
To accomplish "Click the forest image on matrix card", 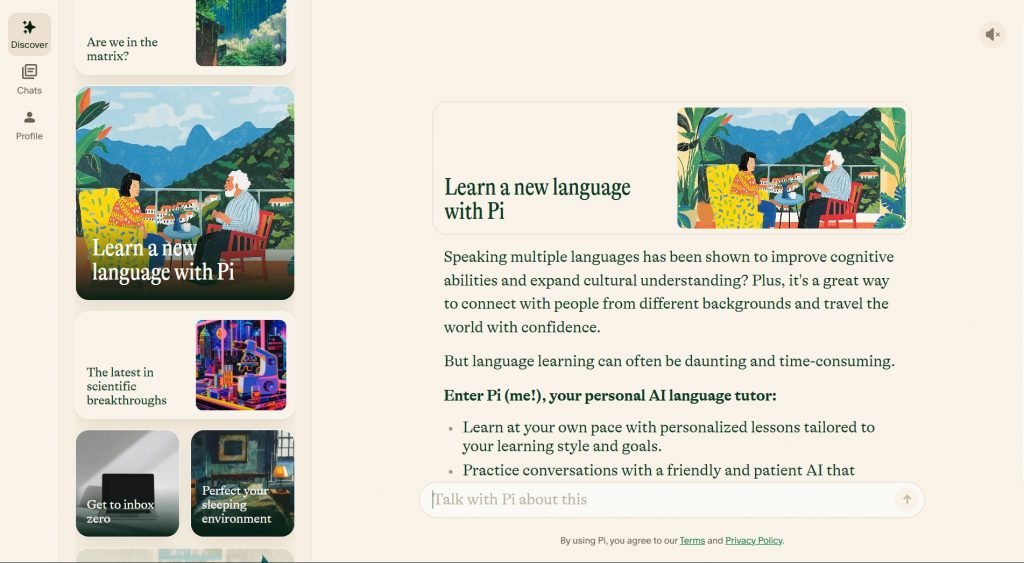I will [x=240, y=32].
